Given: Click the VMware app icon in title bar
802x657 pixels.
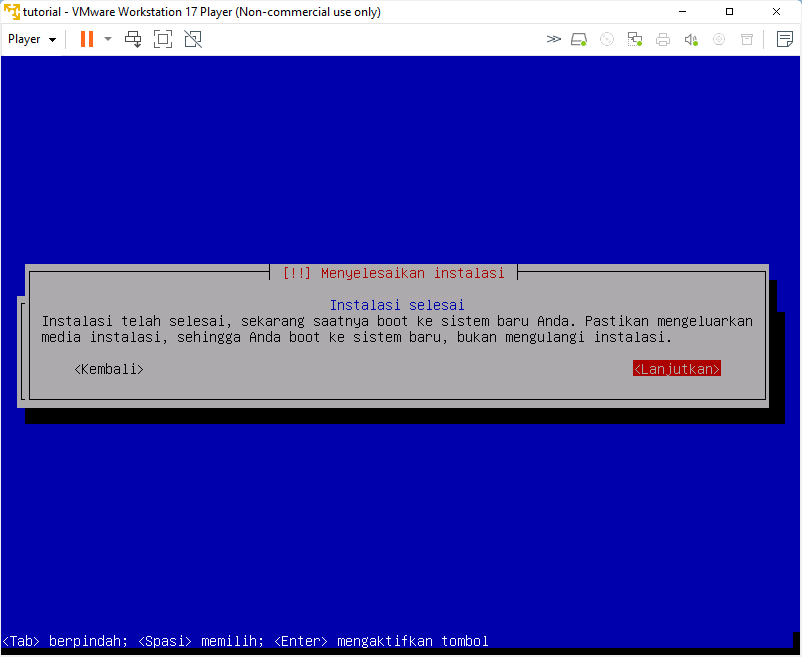Looking at the screenshot, I should [x=11, y=11].
